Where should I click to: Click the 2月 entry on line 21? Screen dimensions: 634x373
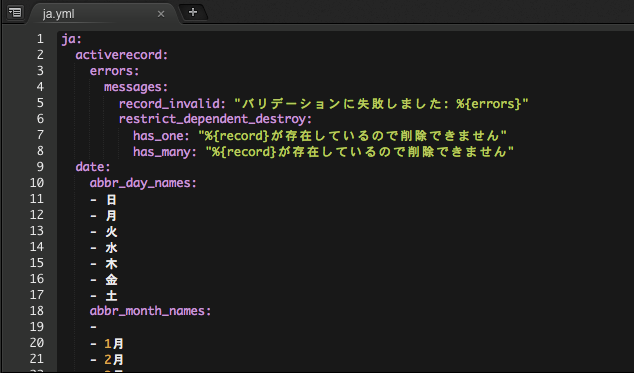coord(114,360)
